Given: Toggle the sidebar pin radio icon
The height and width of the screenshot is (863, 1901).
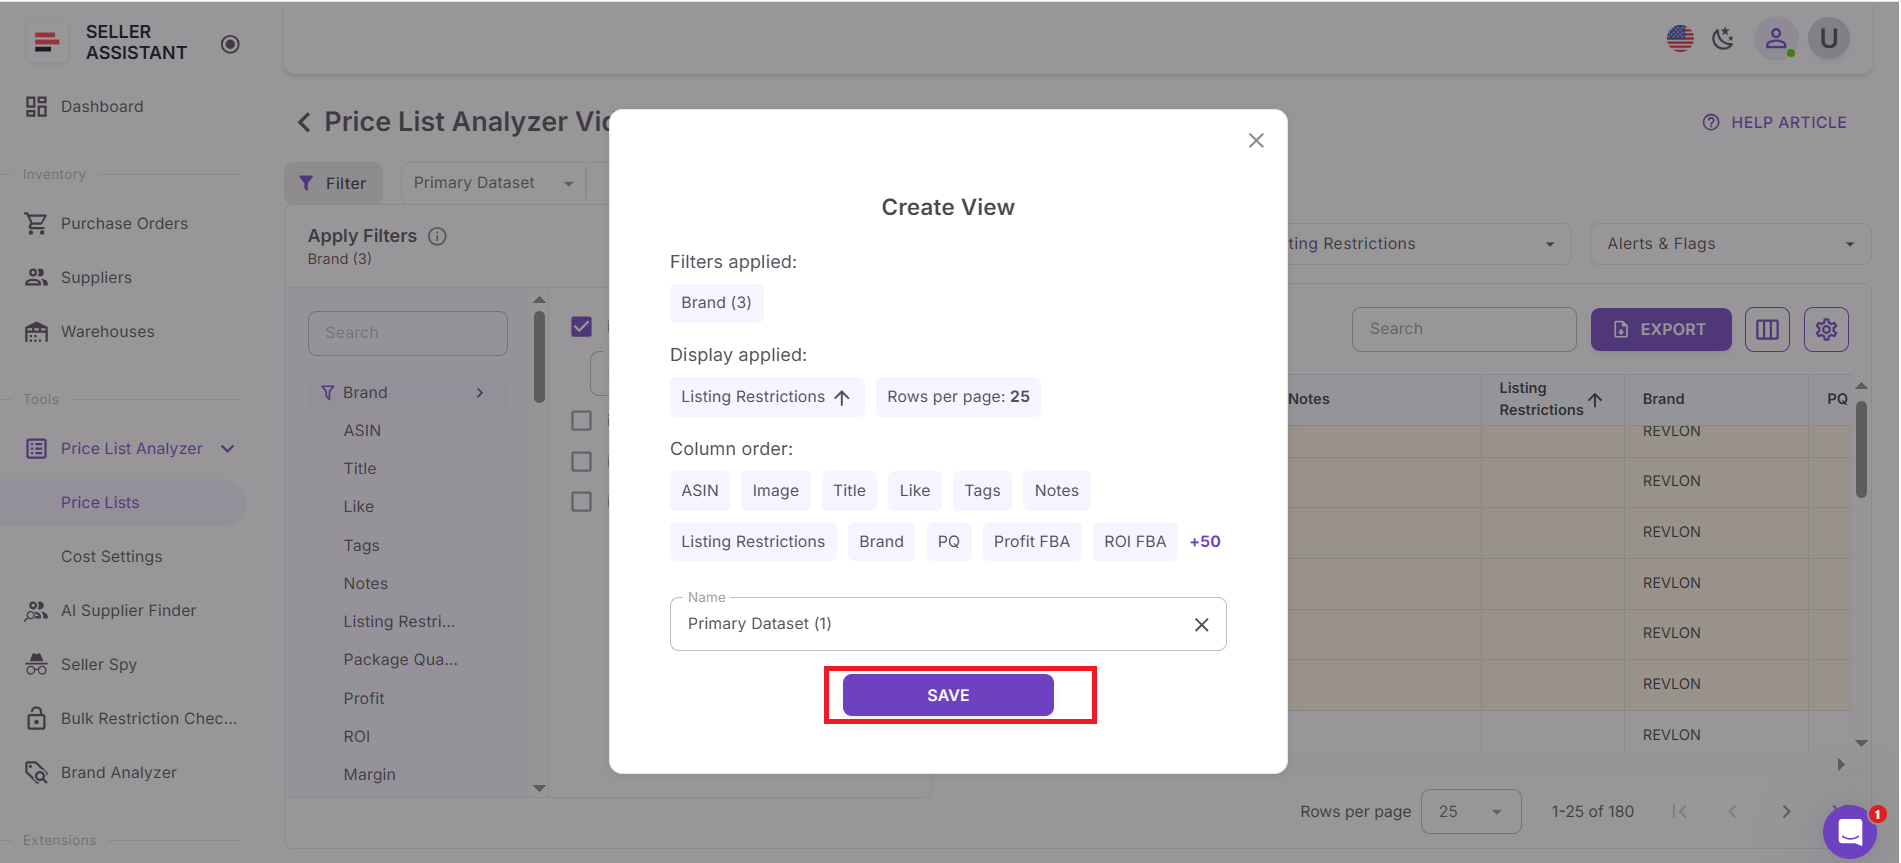Looking at the screenshot, I should [230, 44].
